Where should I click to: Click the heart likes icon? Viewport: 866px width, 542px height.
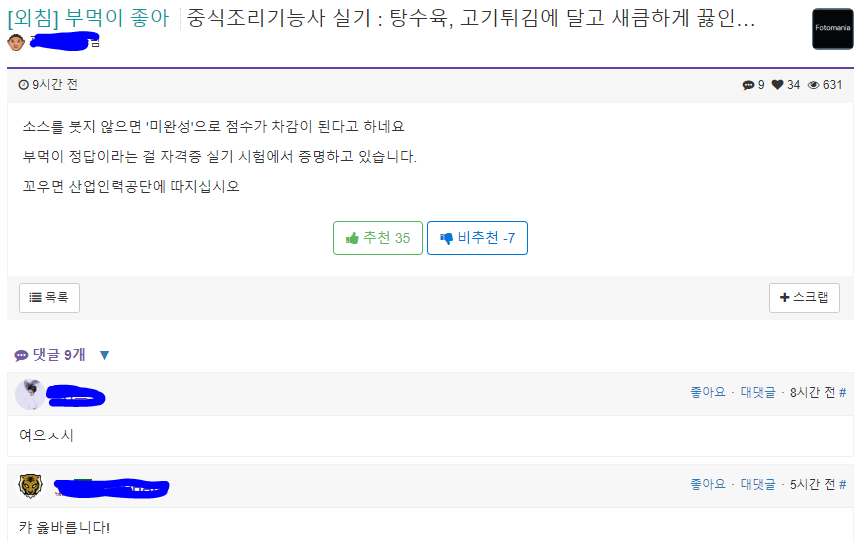click(777, 86)
